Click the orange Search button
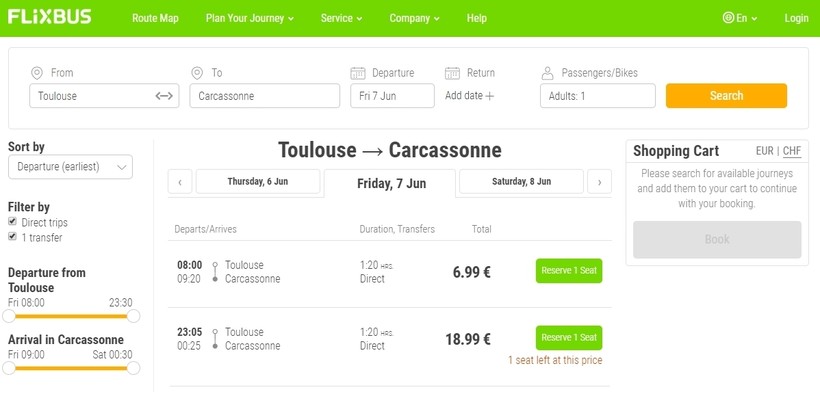820x394 pixels. click(x=726, y=96)
